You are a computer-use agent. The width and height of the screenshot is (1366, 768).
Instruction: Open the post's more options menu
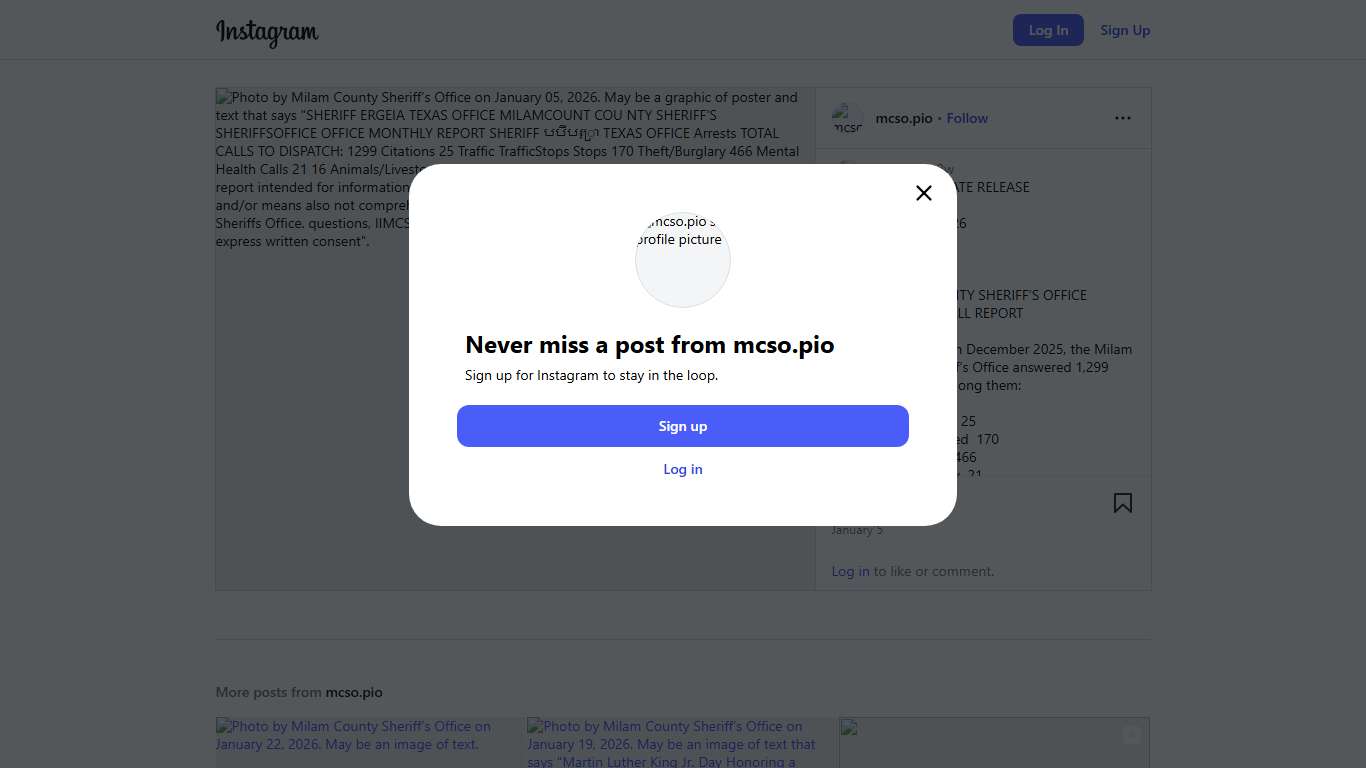pos(1123,118)
